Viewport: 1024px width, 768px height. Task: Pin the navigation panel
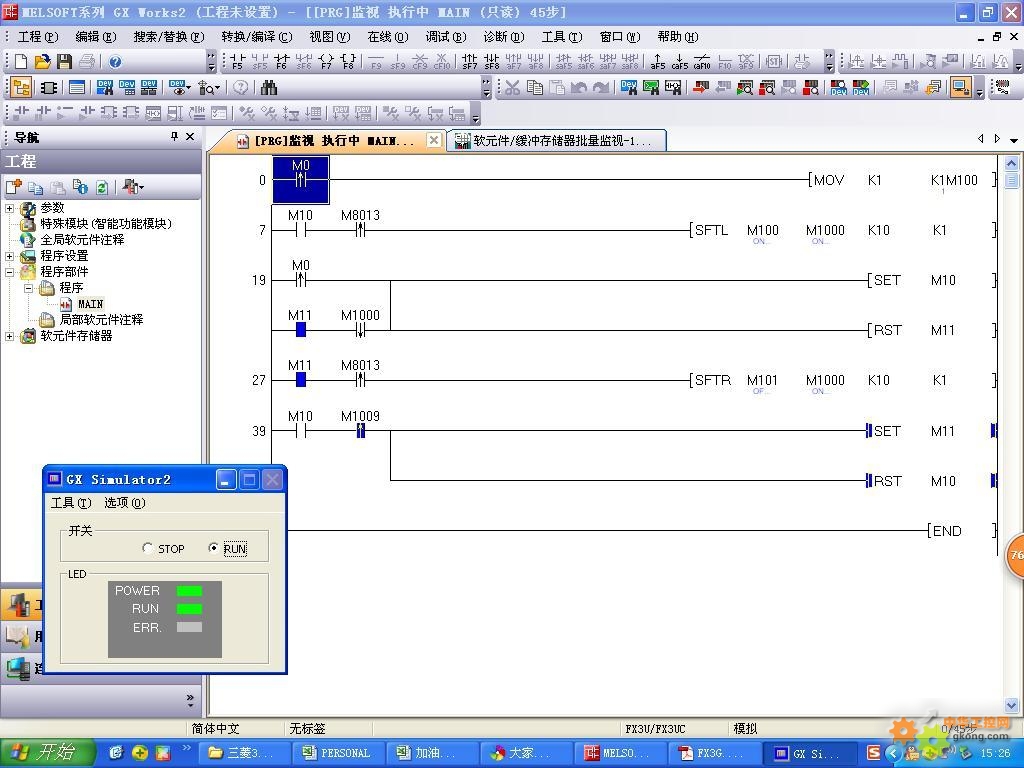[174, 136]
